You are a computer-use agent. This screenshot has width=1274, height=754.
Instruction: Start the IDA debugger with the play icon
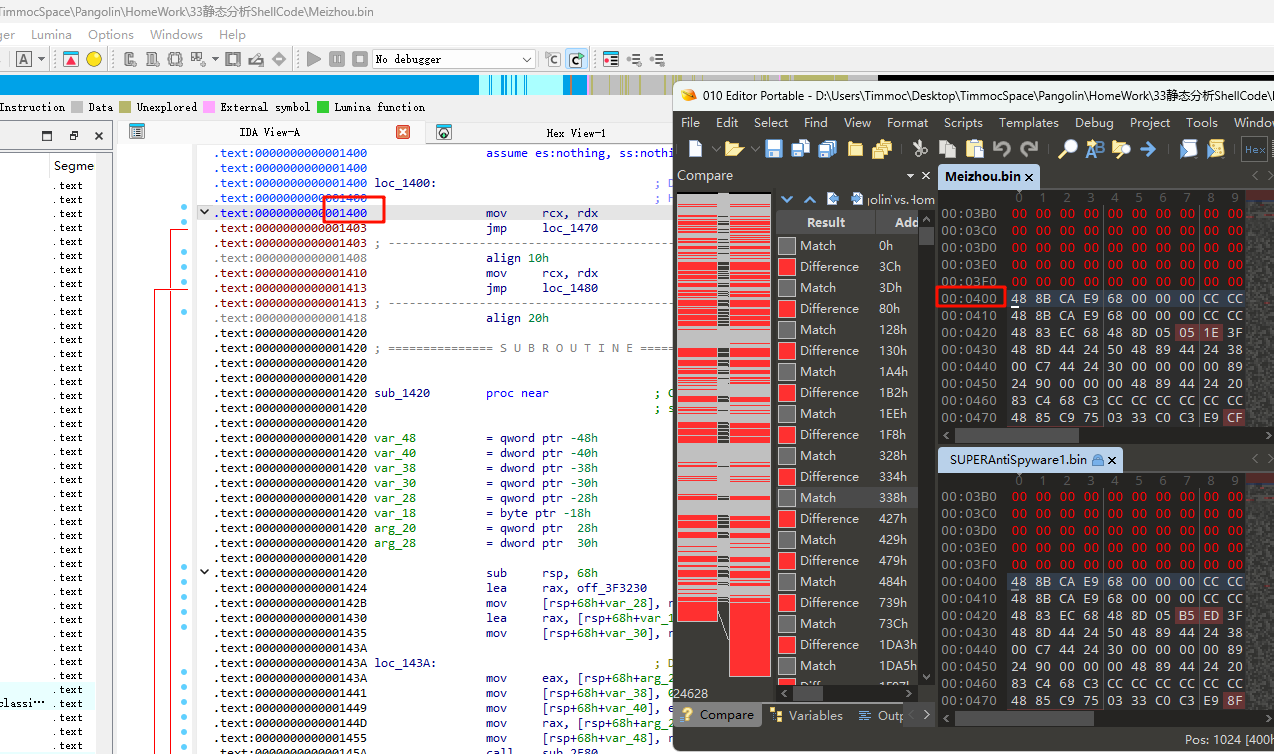tap(314, 59)
